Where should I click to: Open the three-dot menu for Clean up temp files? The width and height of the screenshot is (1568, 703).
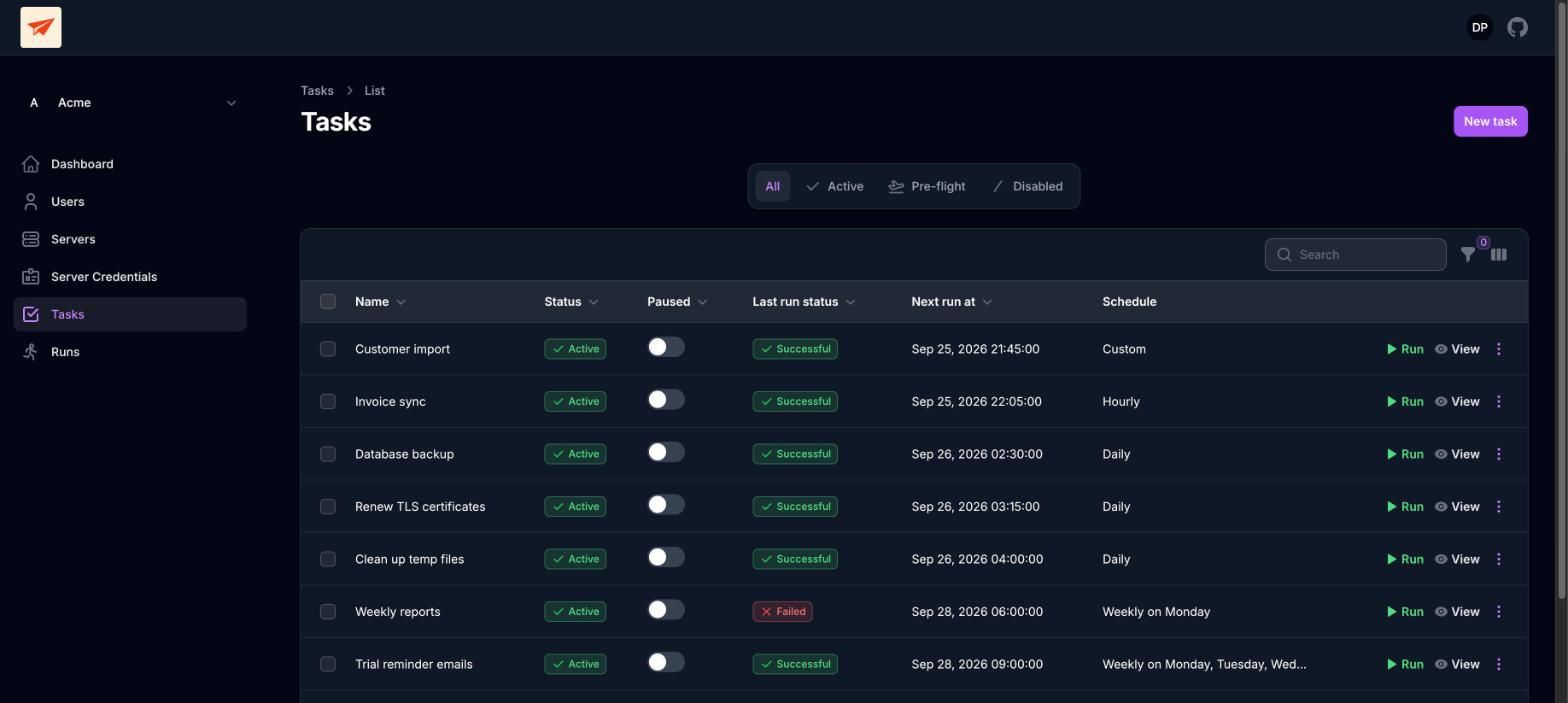pos(1498,559)
